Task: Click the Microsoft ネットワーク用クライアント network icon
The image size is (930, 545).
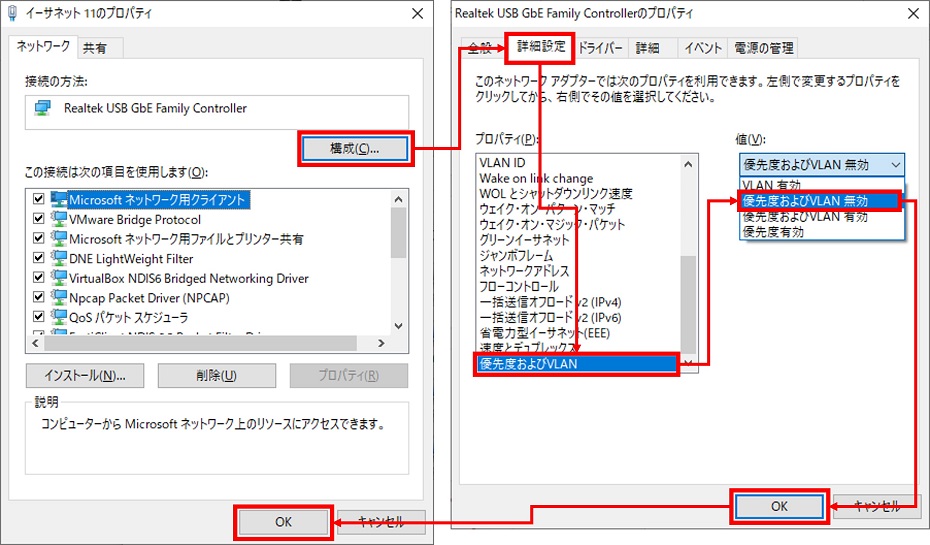Action: pos(58,200)
